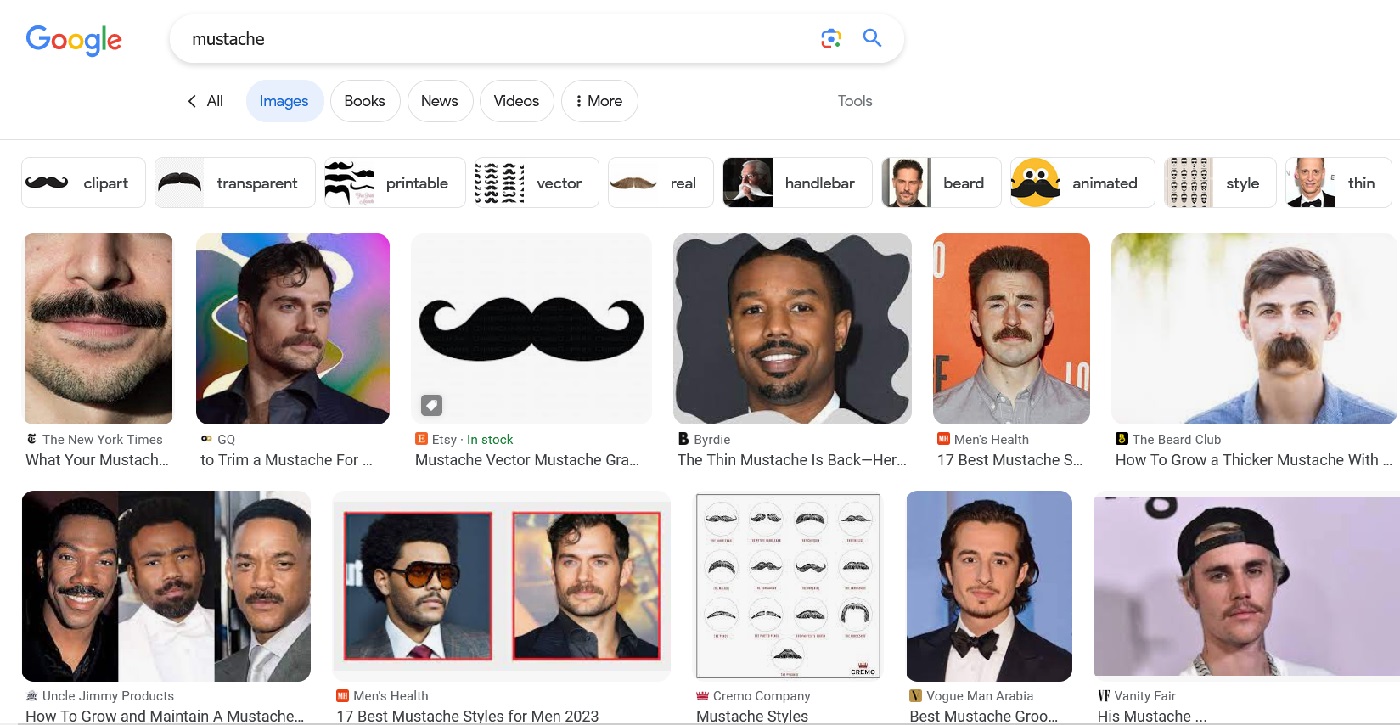This screenshot has height=725, width=1400.
Task: Enable the transparent image filter
Action: pyautogui.click(x=234, y=182)
